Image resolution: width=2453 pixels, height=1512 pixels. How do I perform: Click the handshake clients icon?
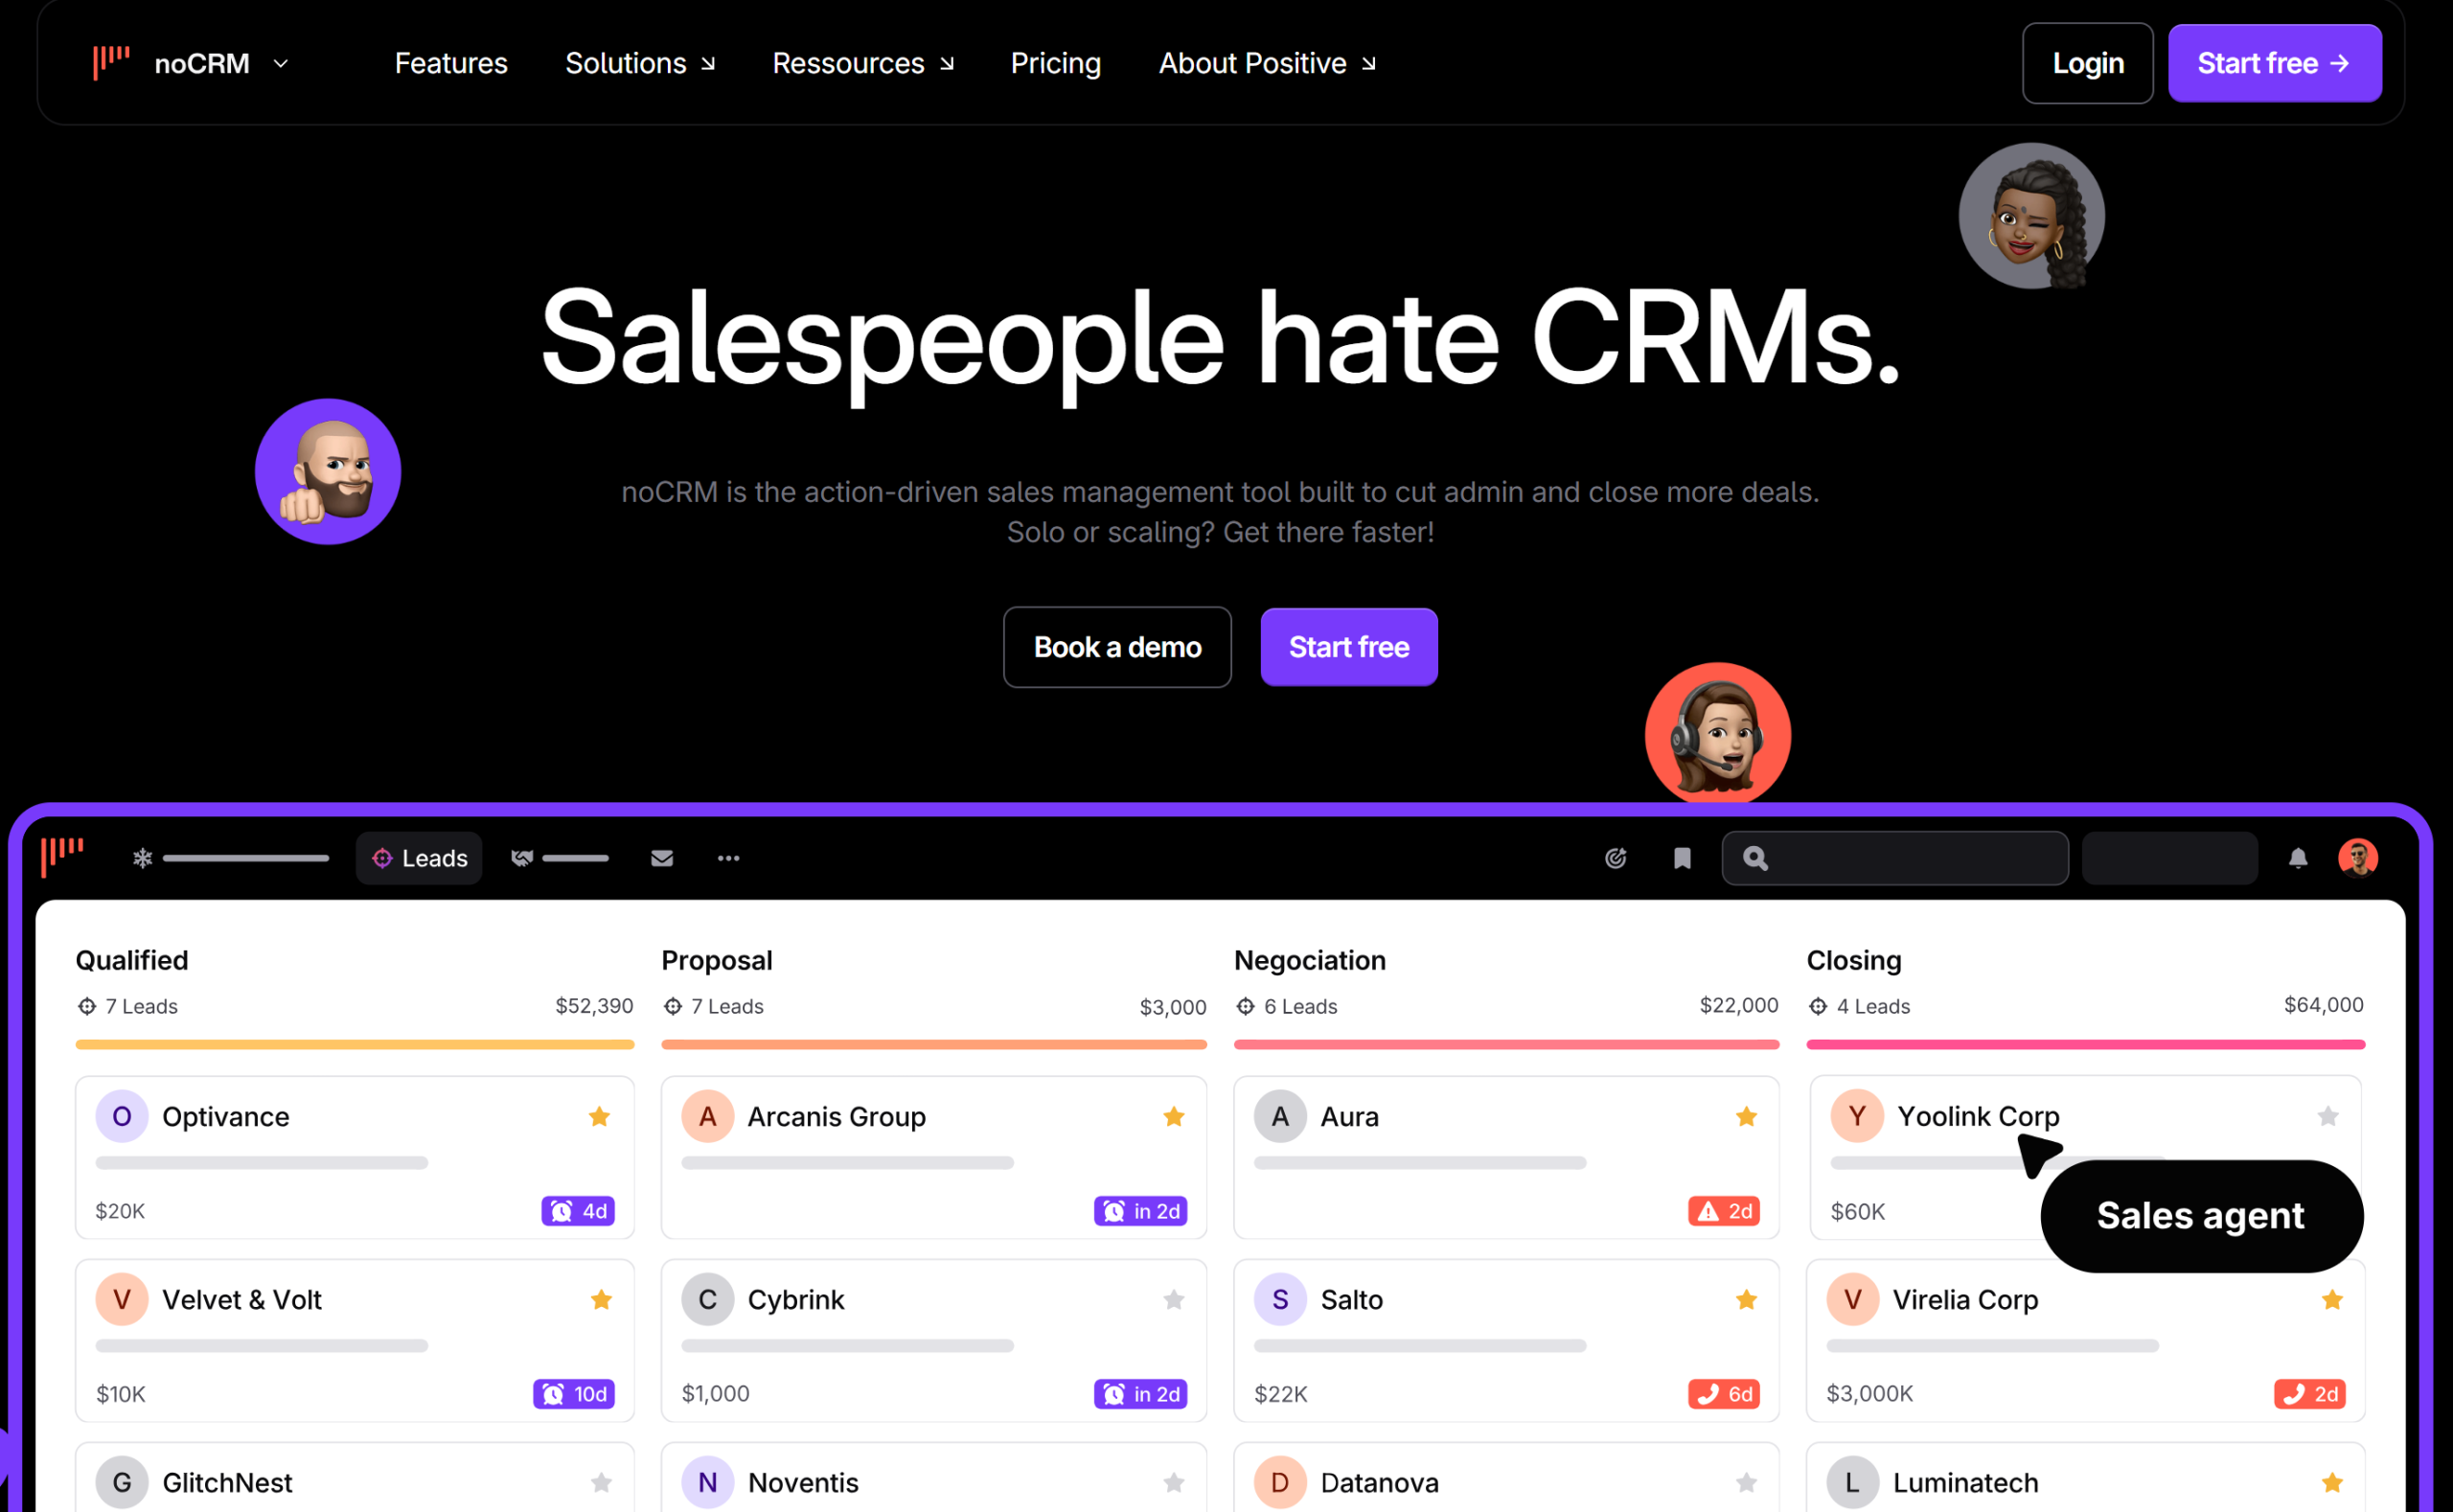(x=521, y=858)
